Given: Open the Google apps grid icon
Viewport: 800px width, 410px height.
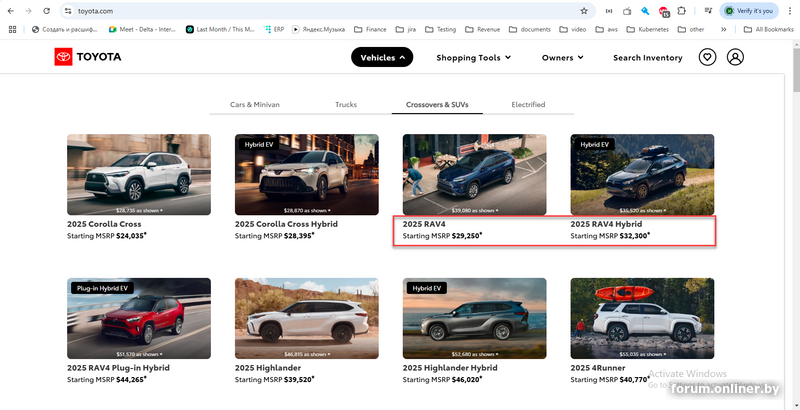Looking at the screenshot, I should (12, 29).
